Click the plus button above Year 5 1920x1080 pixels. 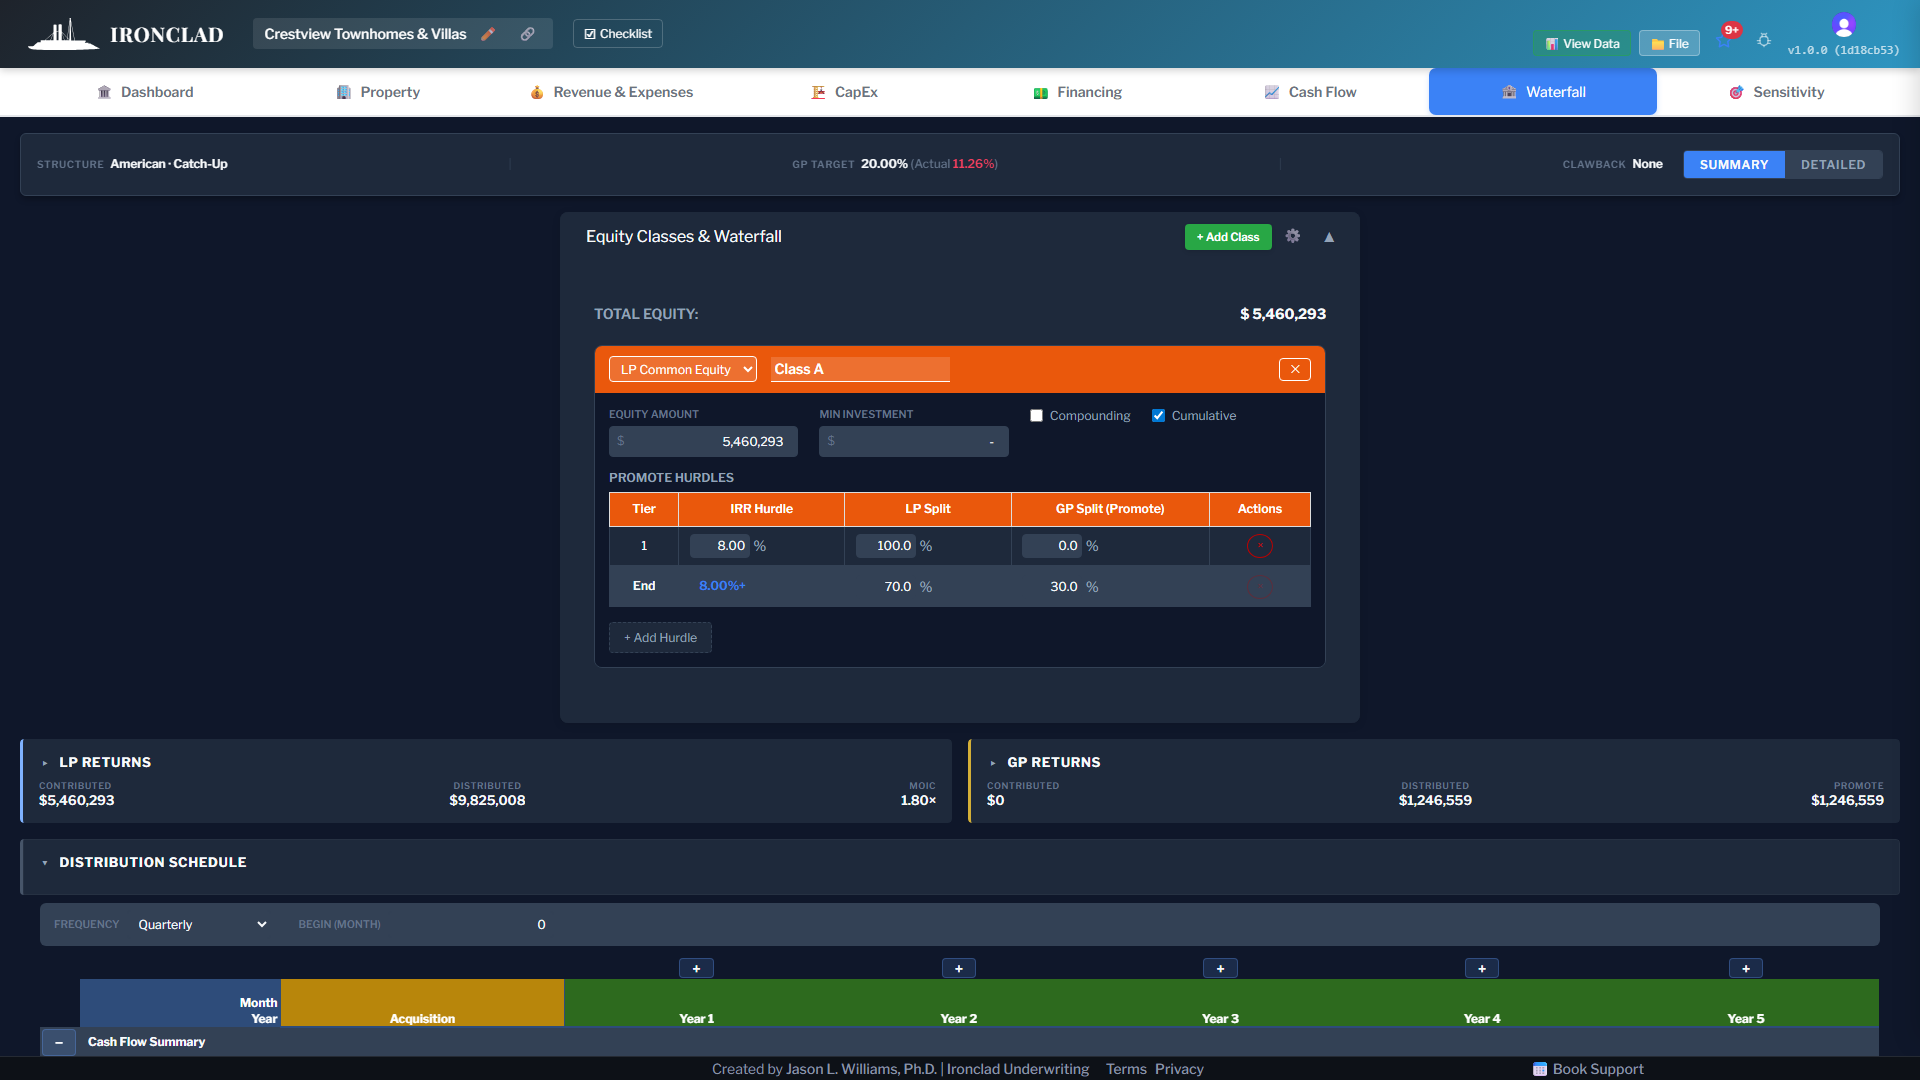[x=1746, y=968]
